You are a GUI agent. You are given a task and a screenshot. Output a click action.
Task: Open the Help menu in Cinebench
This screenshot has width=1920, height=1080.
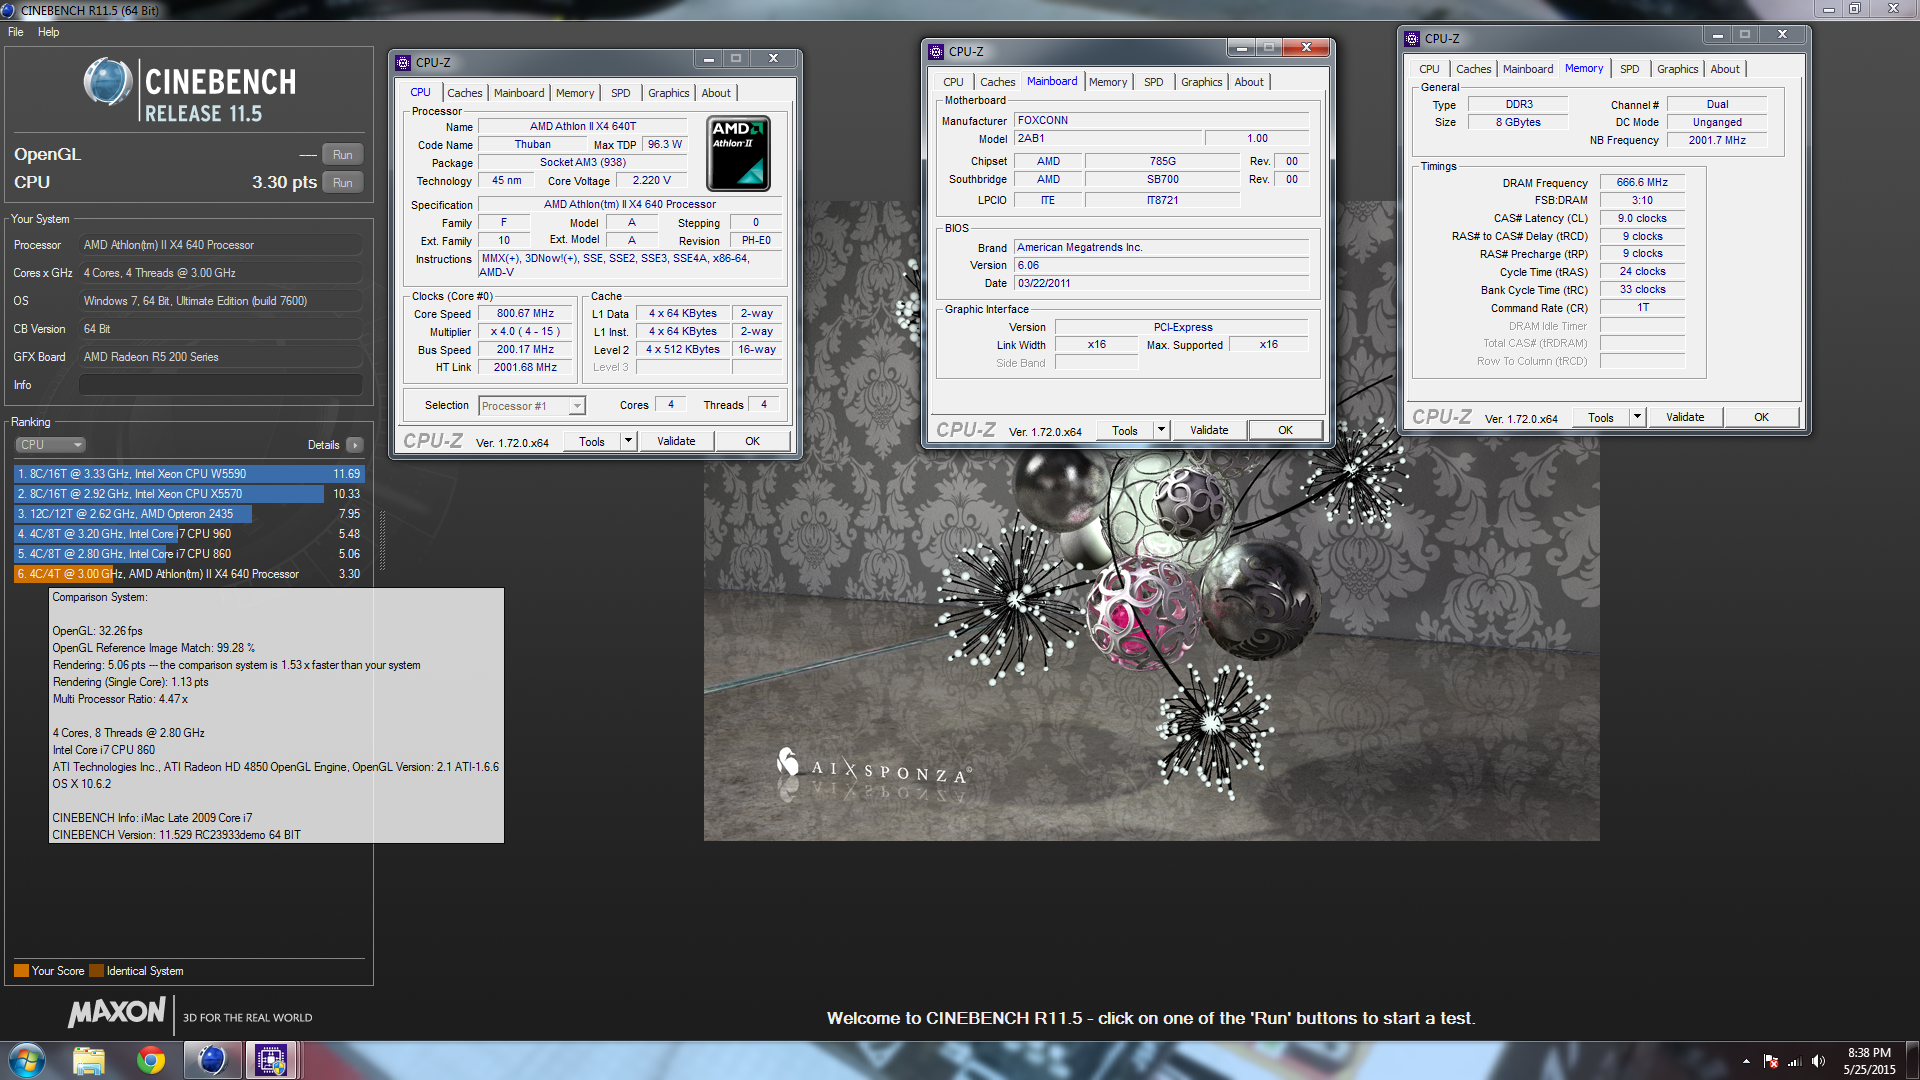[x=48, y=32]
